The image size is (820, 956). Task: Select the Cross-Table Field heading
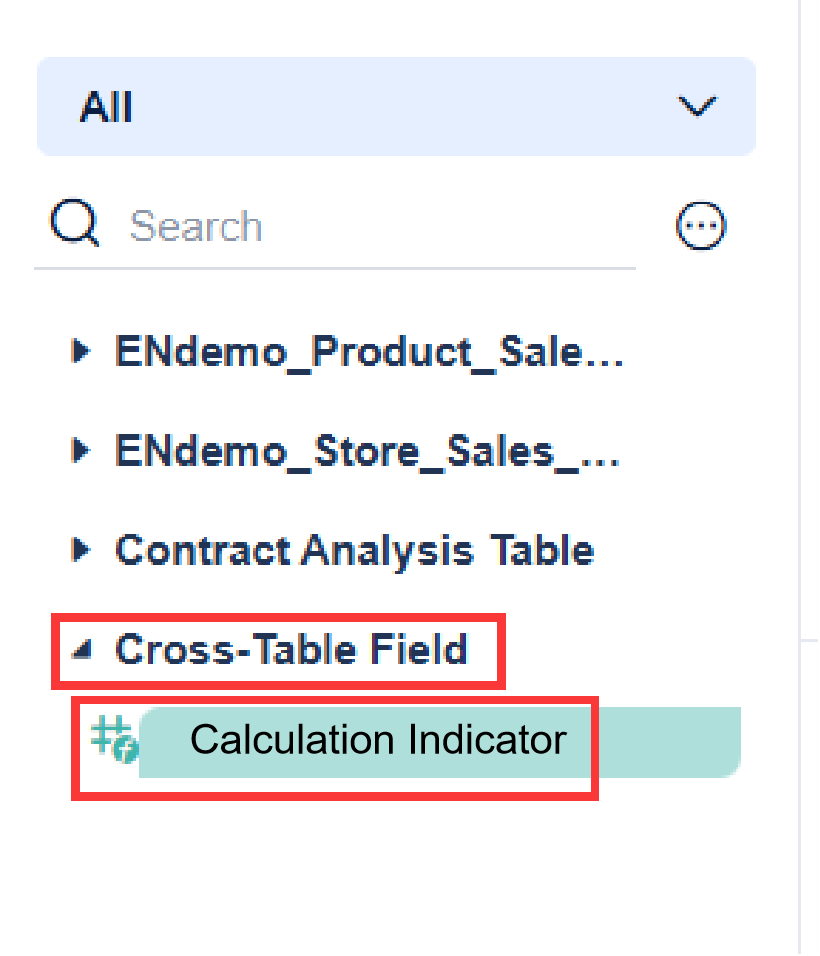292,649
